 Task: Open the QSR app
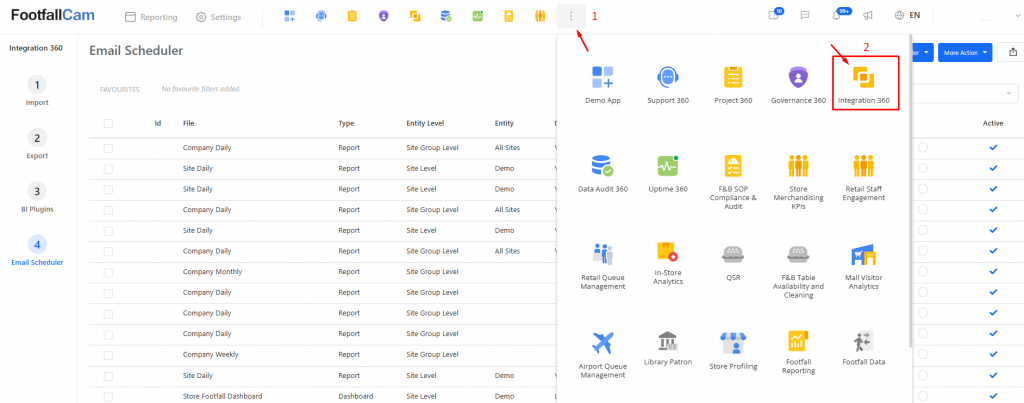[x=733, y=261]
